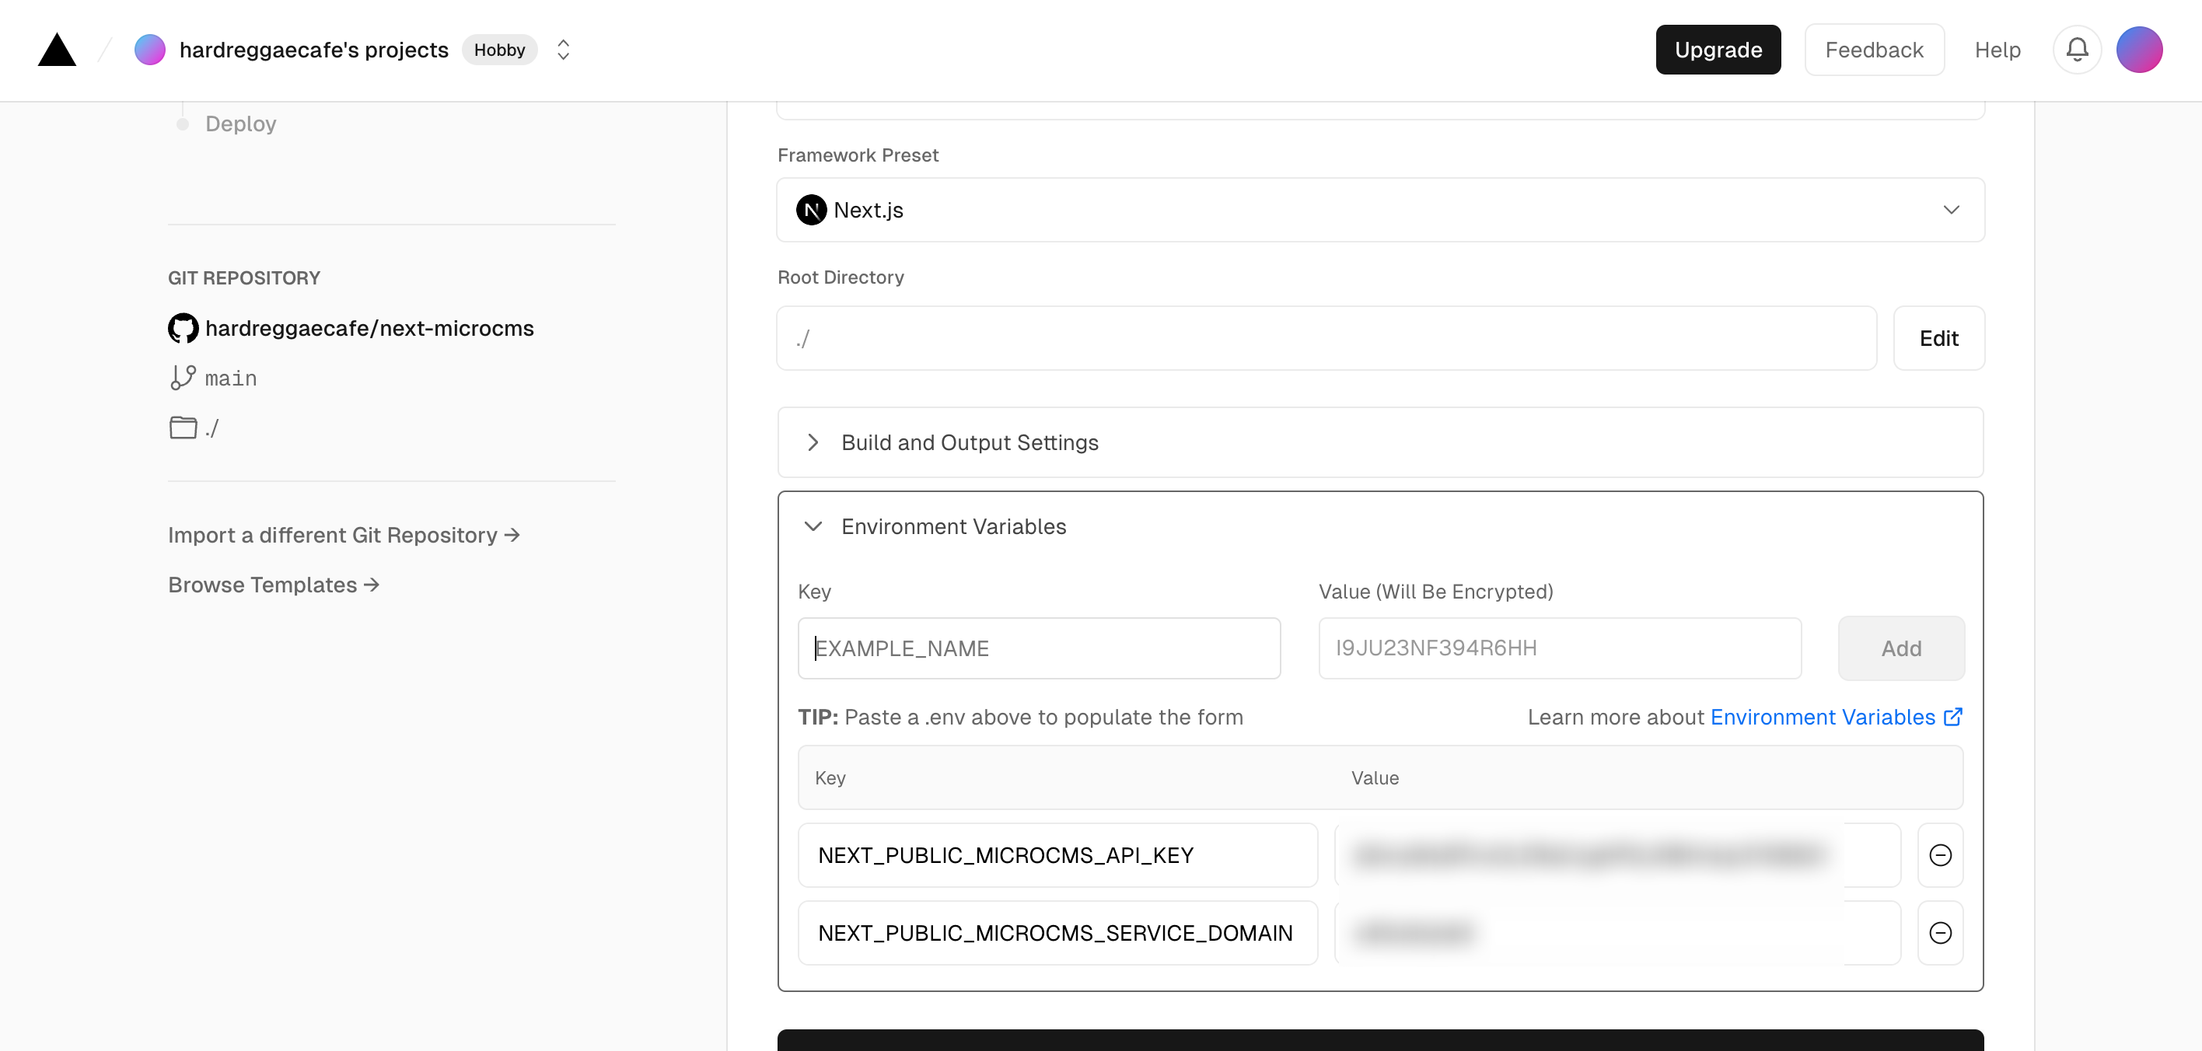This screenshot has width=2202, height=1051.
Task: Click external link icon after Environment Variables
Action: tap(1952, 717)
